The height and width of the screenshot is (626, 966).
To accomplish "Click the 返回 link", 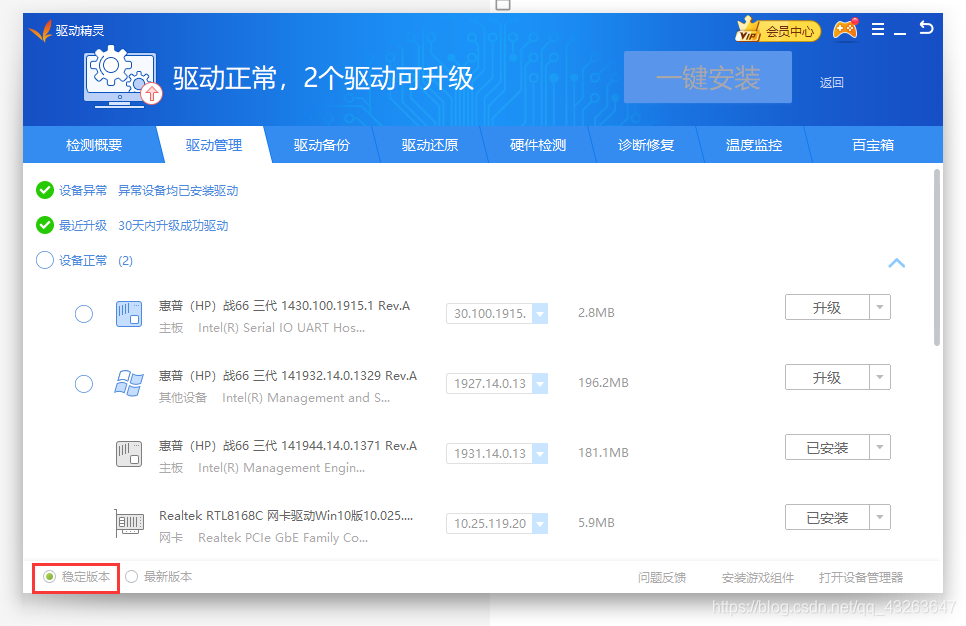I will pyautogui.click(x=832, y=83).
